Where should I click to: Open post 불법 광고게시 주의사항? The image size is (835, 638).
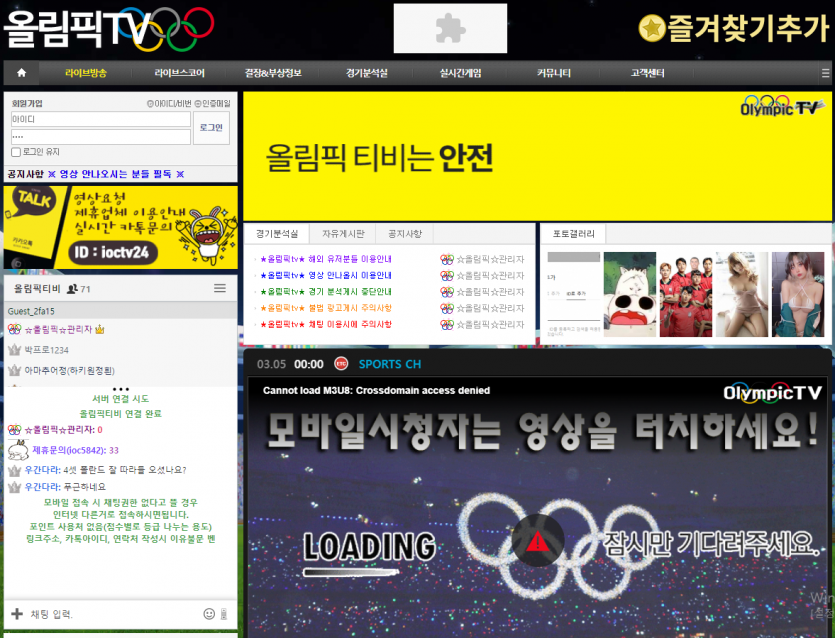325,308
